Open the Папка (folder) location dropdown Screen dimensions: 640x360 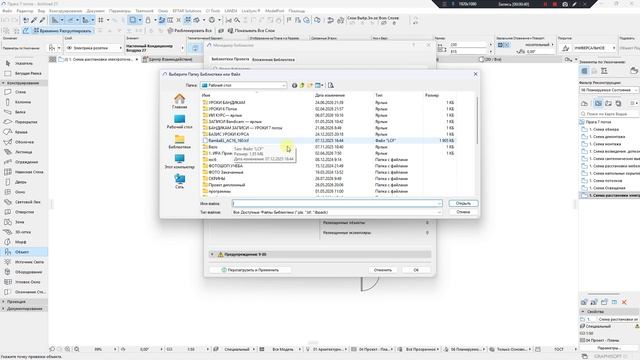(243, 85)
